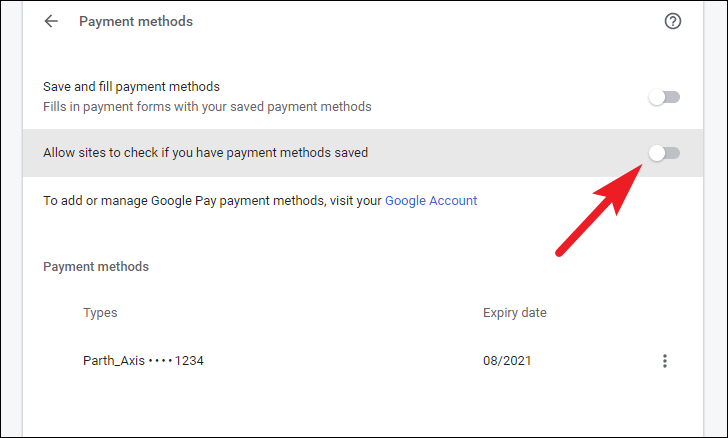Click the Allow sites to check label text

[205, 153]
